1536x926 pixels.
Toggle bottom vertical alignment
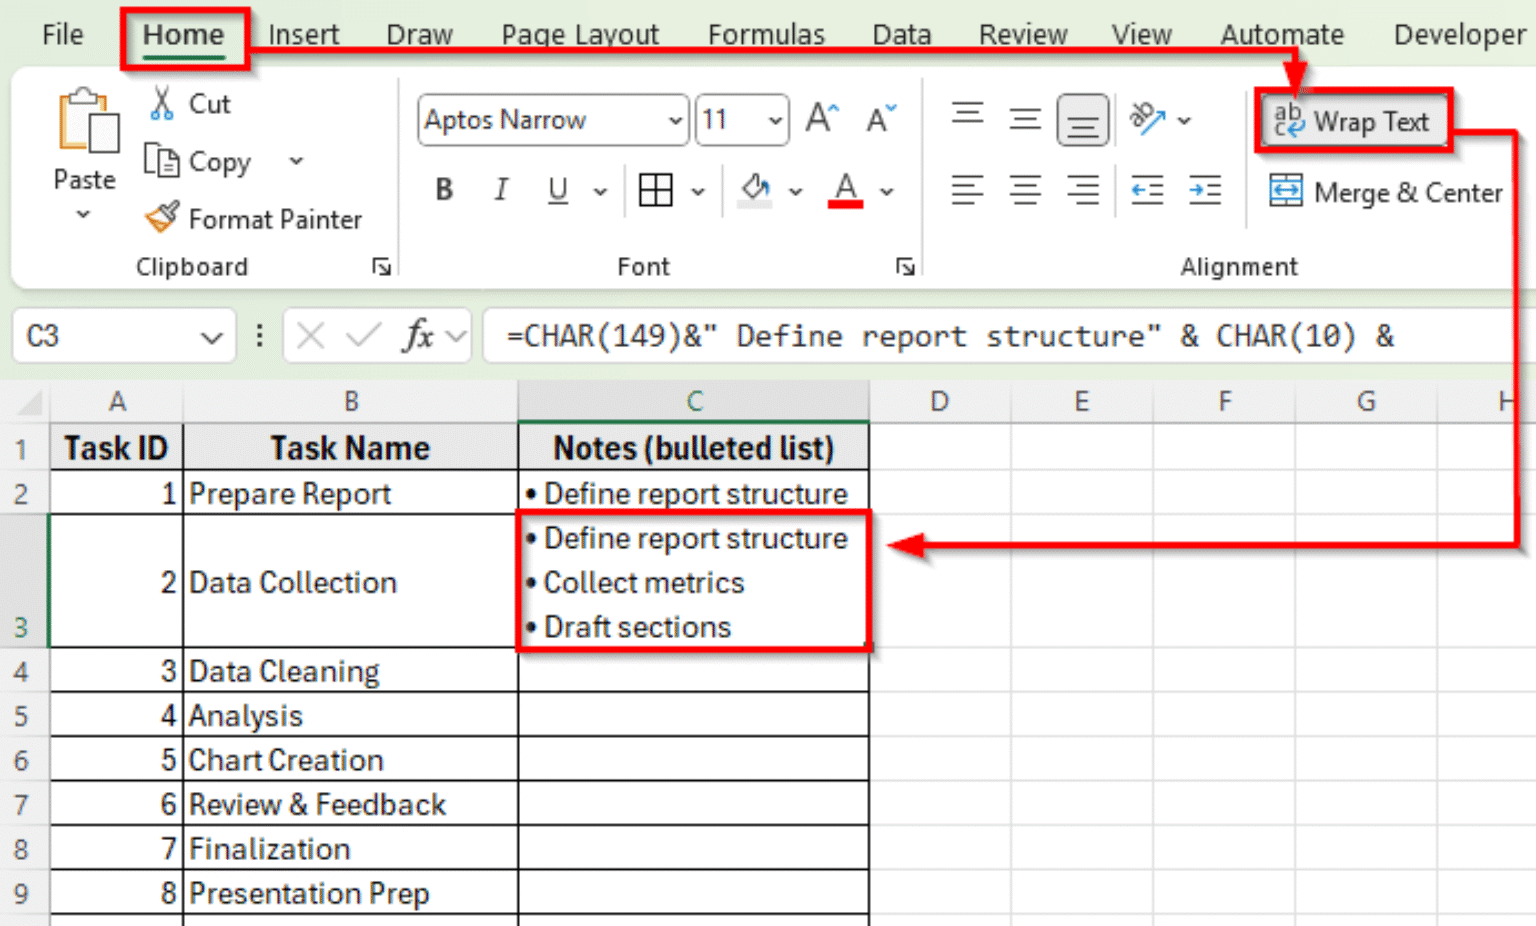(1083, 120)
